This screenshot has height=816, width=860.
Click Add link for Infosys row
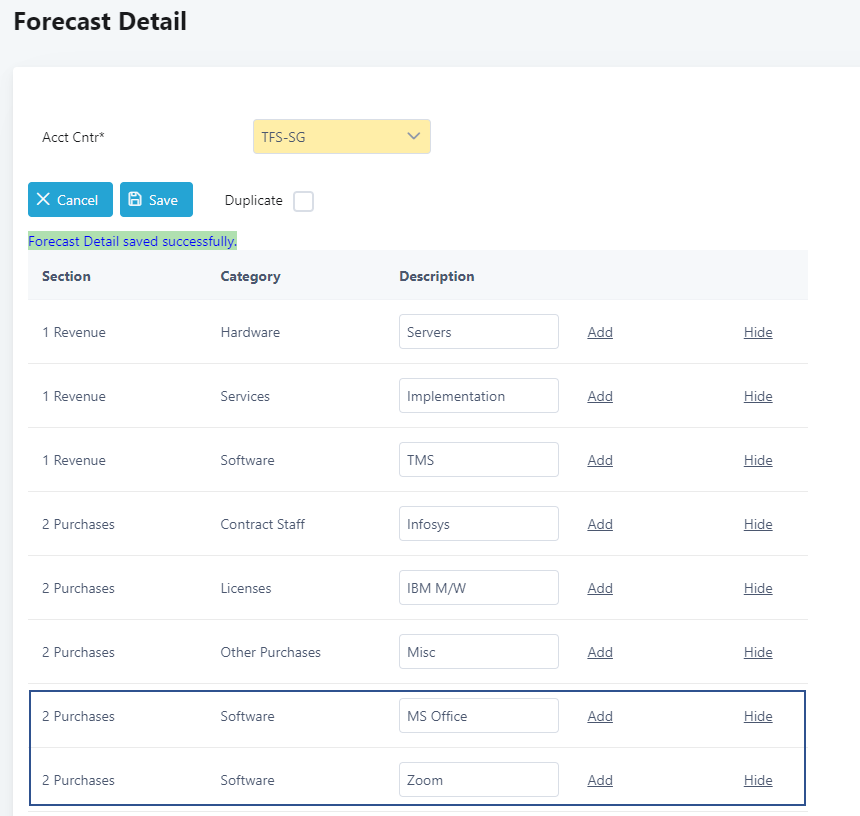pyautogui.click(x=600, y=524)
